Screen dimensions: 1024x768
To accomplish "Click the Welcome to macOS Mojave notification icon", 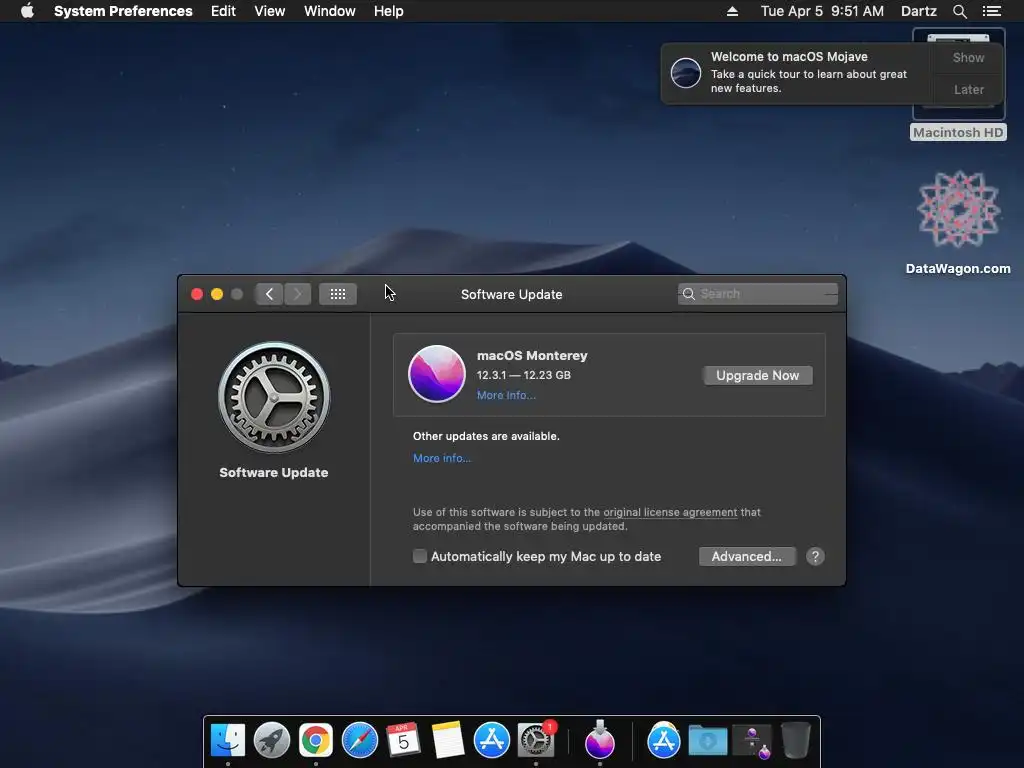I will point(686,72).
